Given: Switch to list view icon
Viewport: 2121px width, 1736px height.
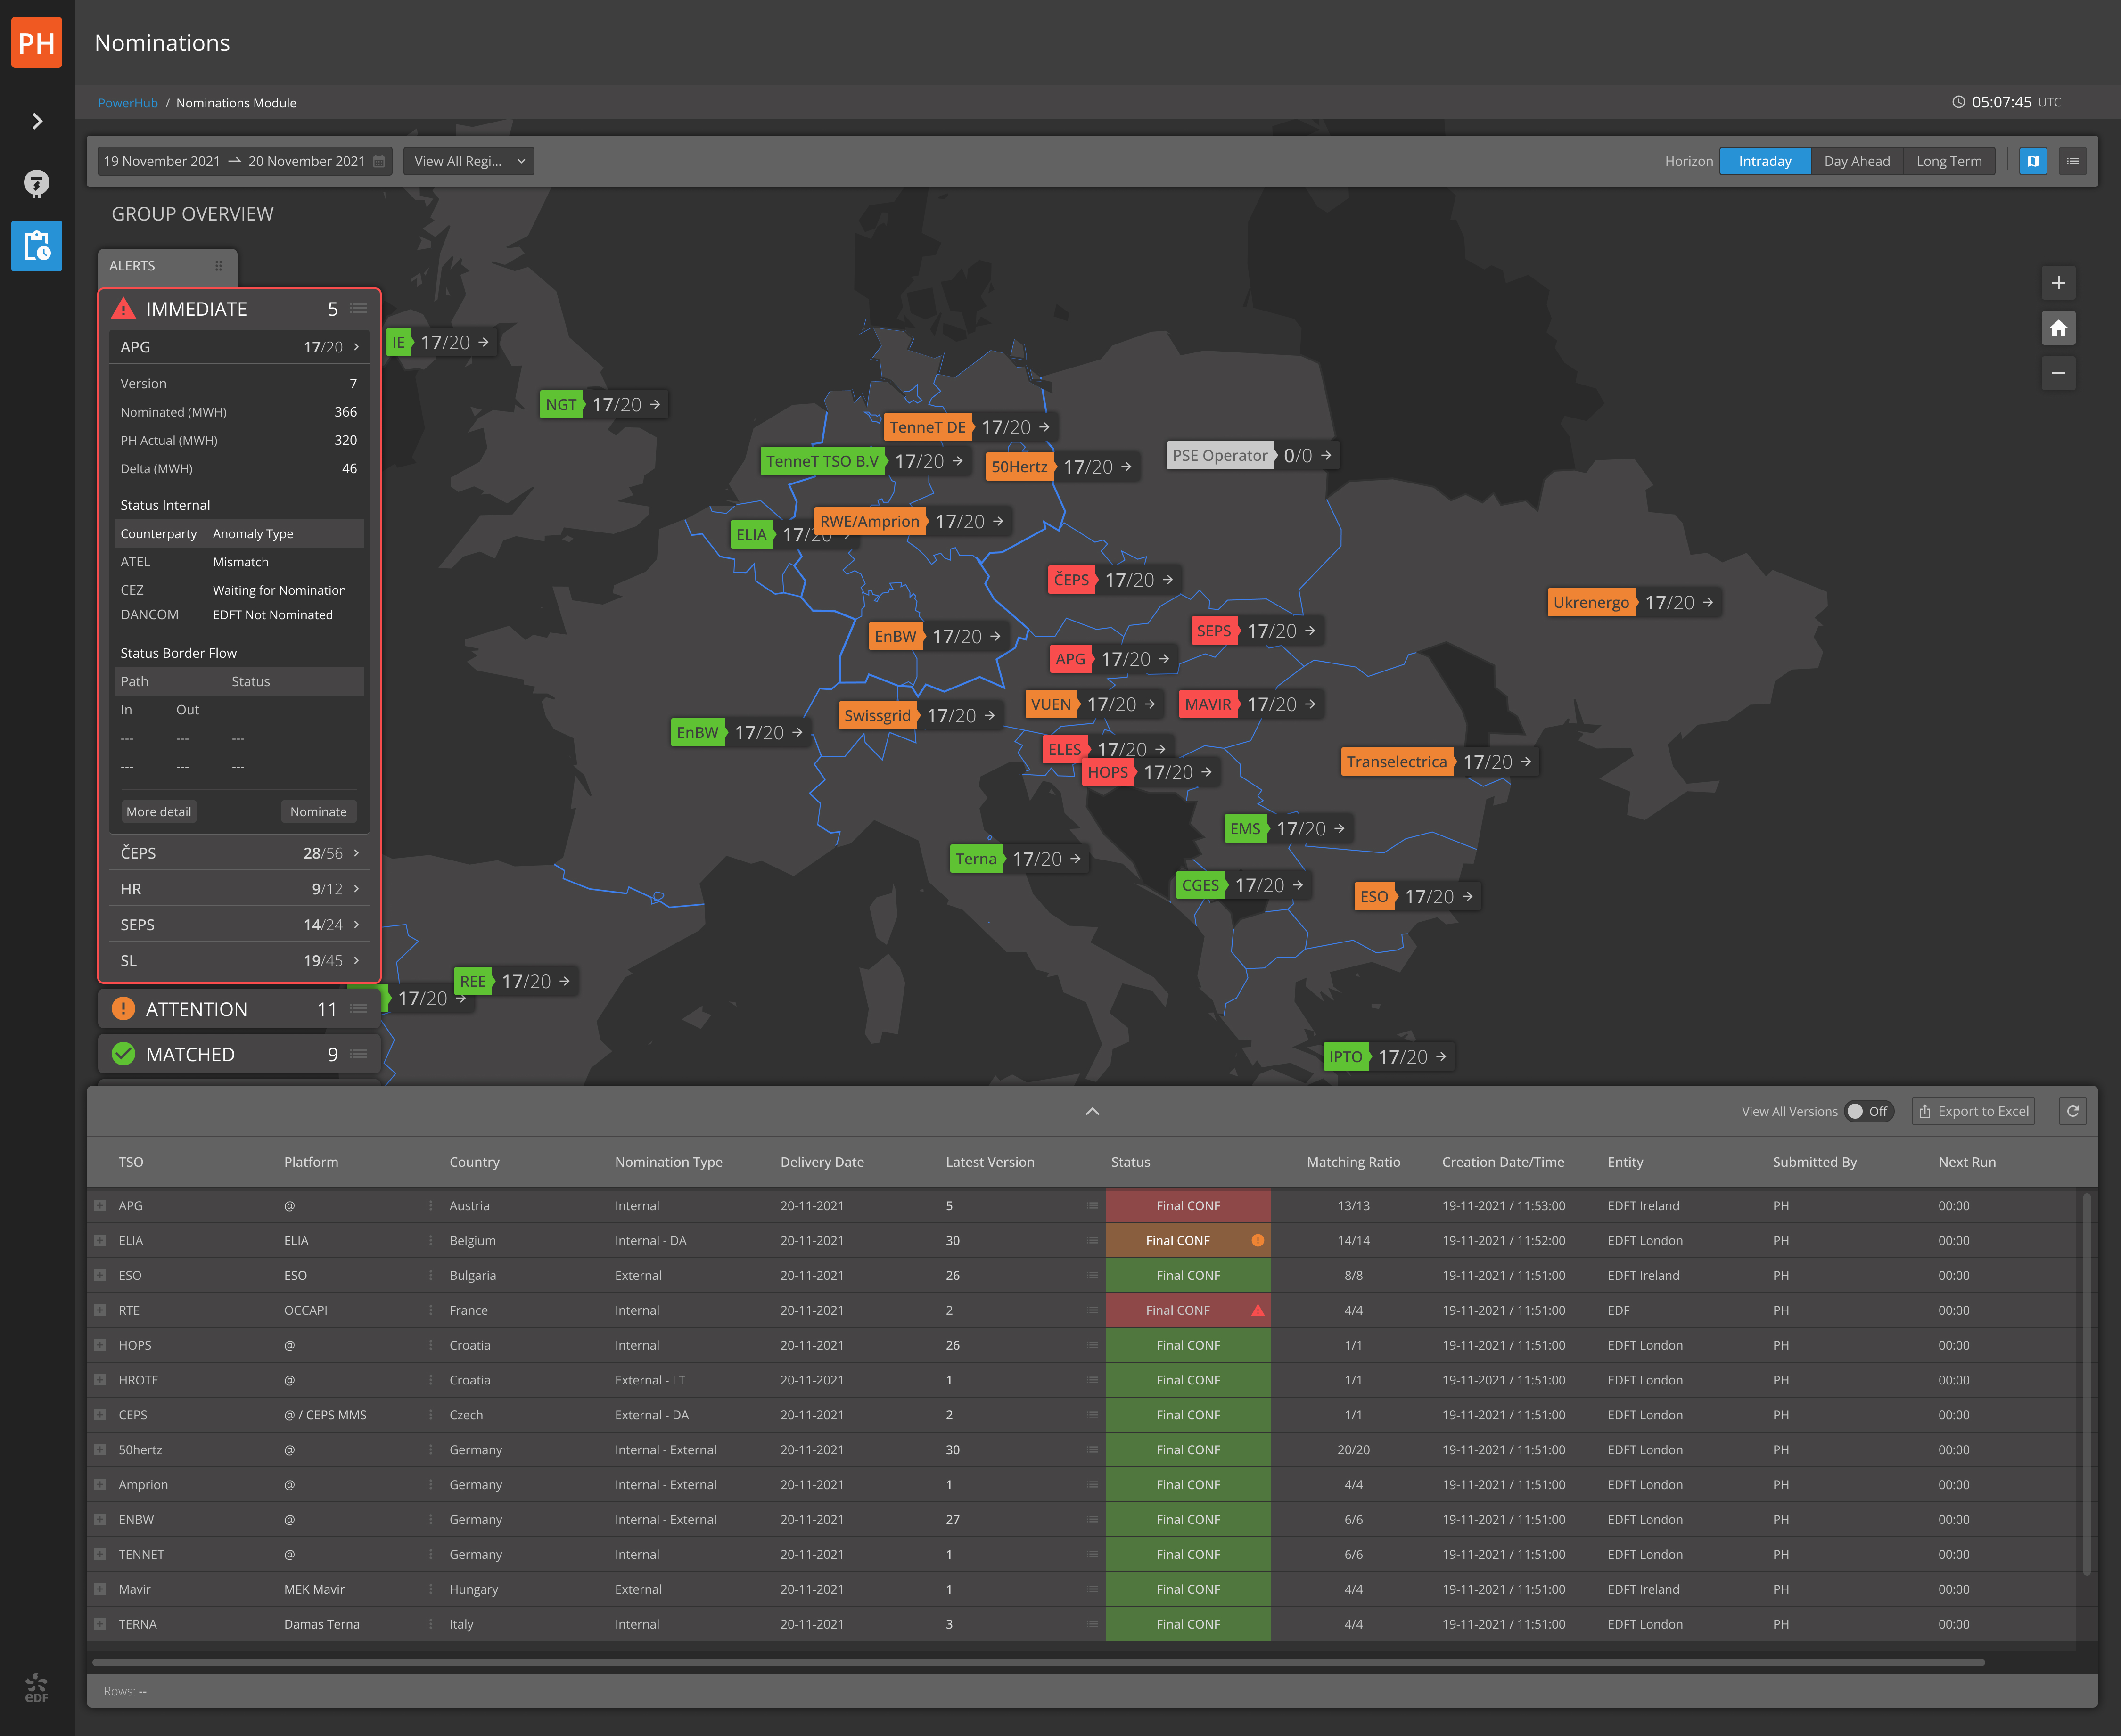Looking at the screenshot, I should coord(2073,161).
